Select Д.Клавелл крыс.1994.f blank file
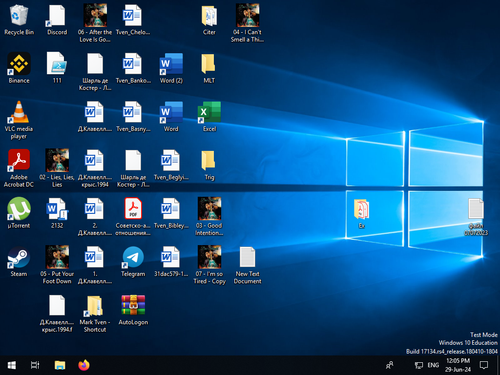The height and width of the screenshot is (375, 500). (x=57, y=305)
